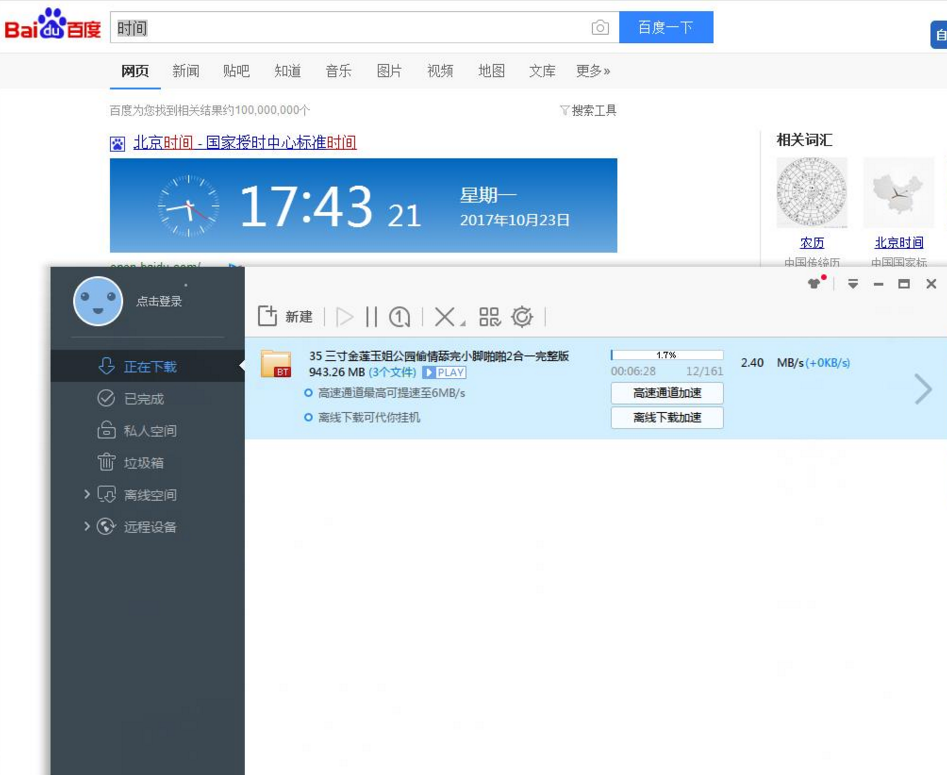
Task: Open the 知道 tab
Action: [287, 71]
